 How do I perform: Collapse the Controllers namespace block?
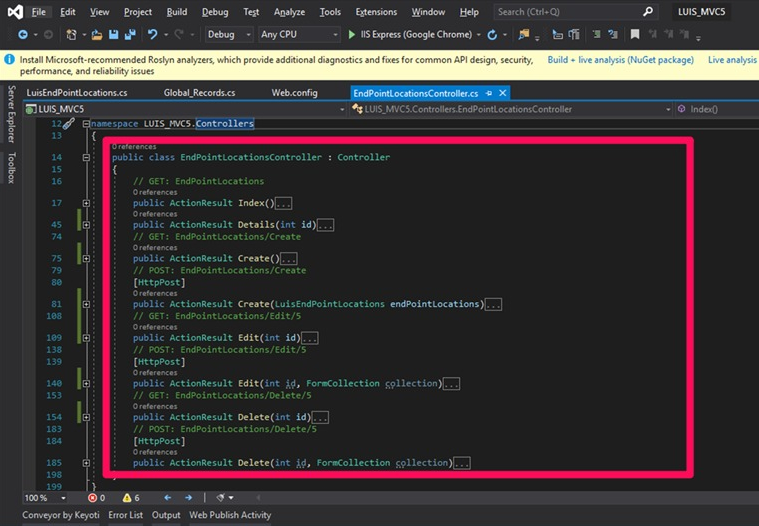[86, 124]
